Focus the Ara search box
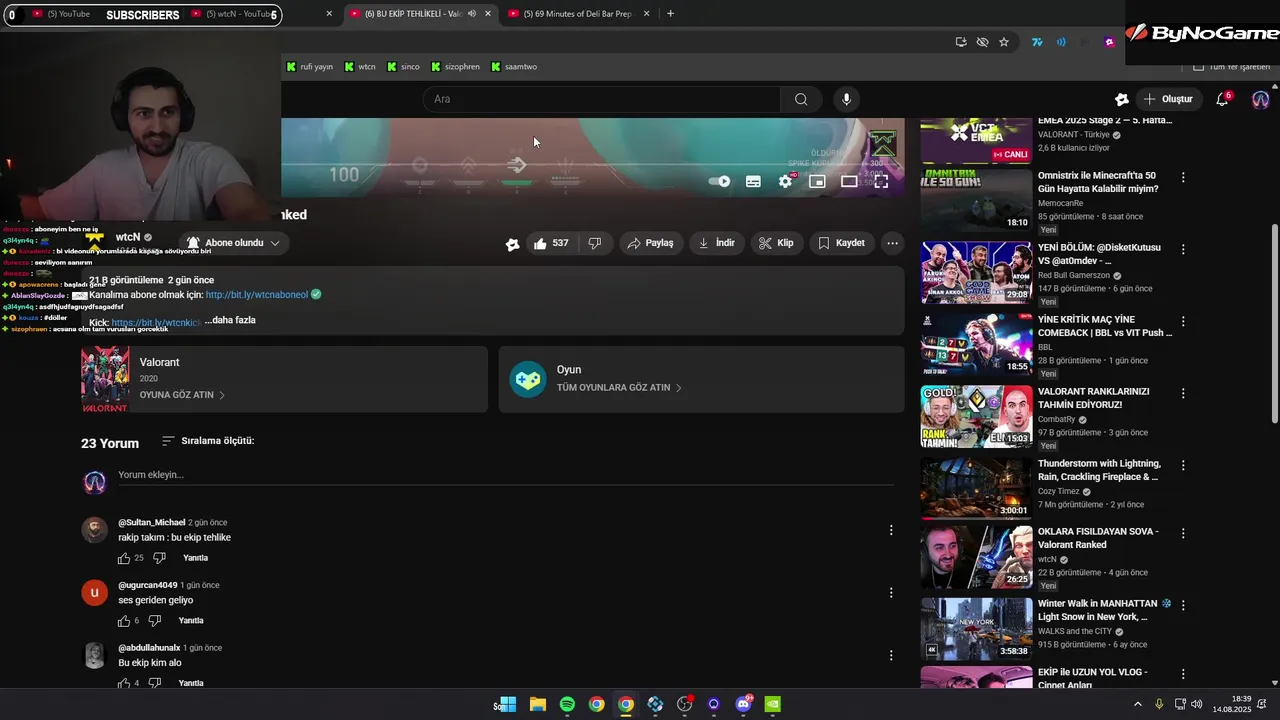1280x720 pixels. pyautogui.click(x=601, y=99)
